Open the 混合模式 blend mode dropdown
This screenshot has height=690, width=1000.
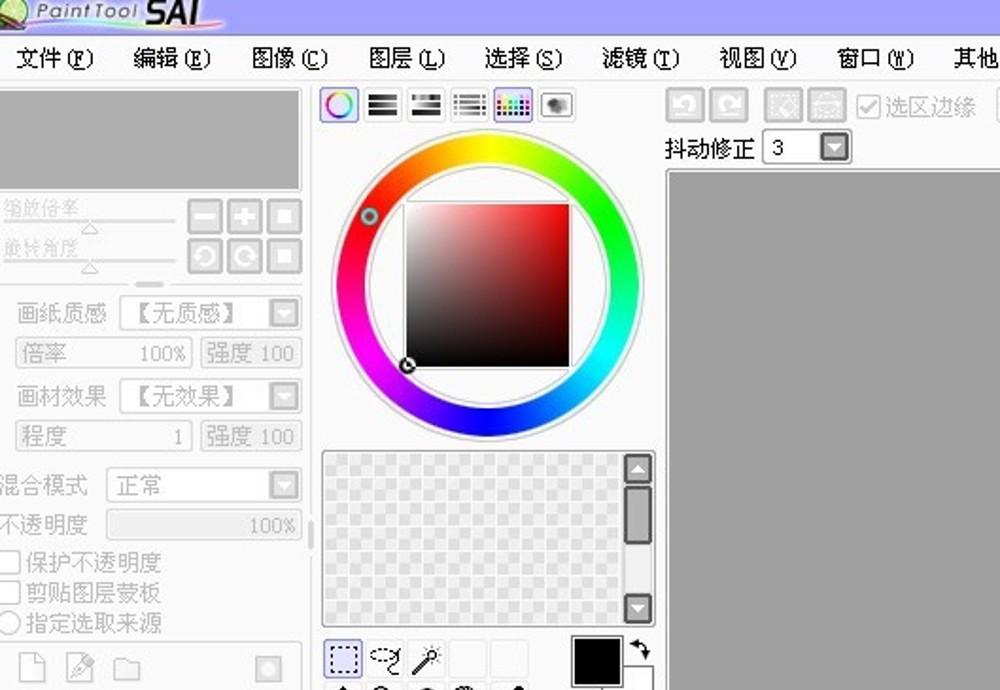pos(285,486)
